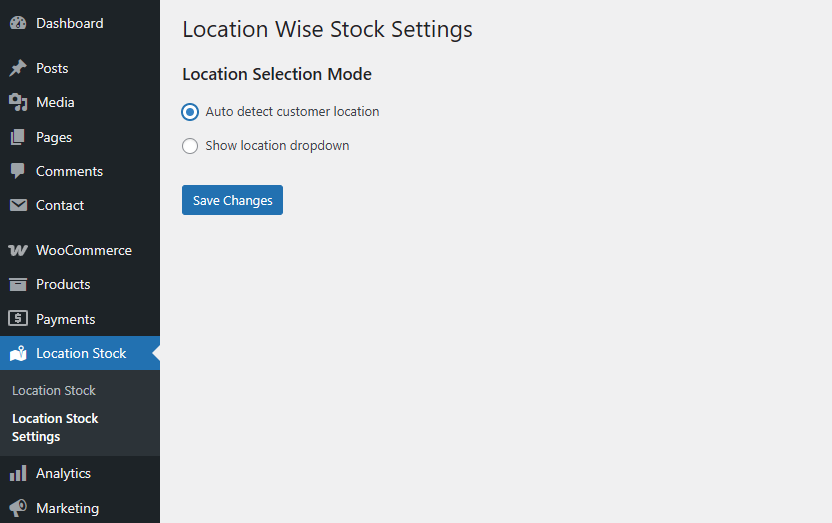Click the Marketing megaphone icon
The image size is (832, 523).
[x=18, y=508]
